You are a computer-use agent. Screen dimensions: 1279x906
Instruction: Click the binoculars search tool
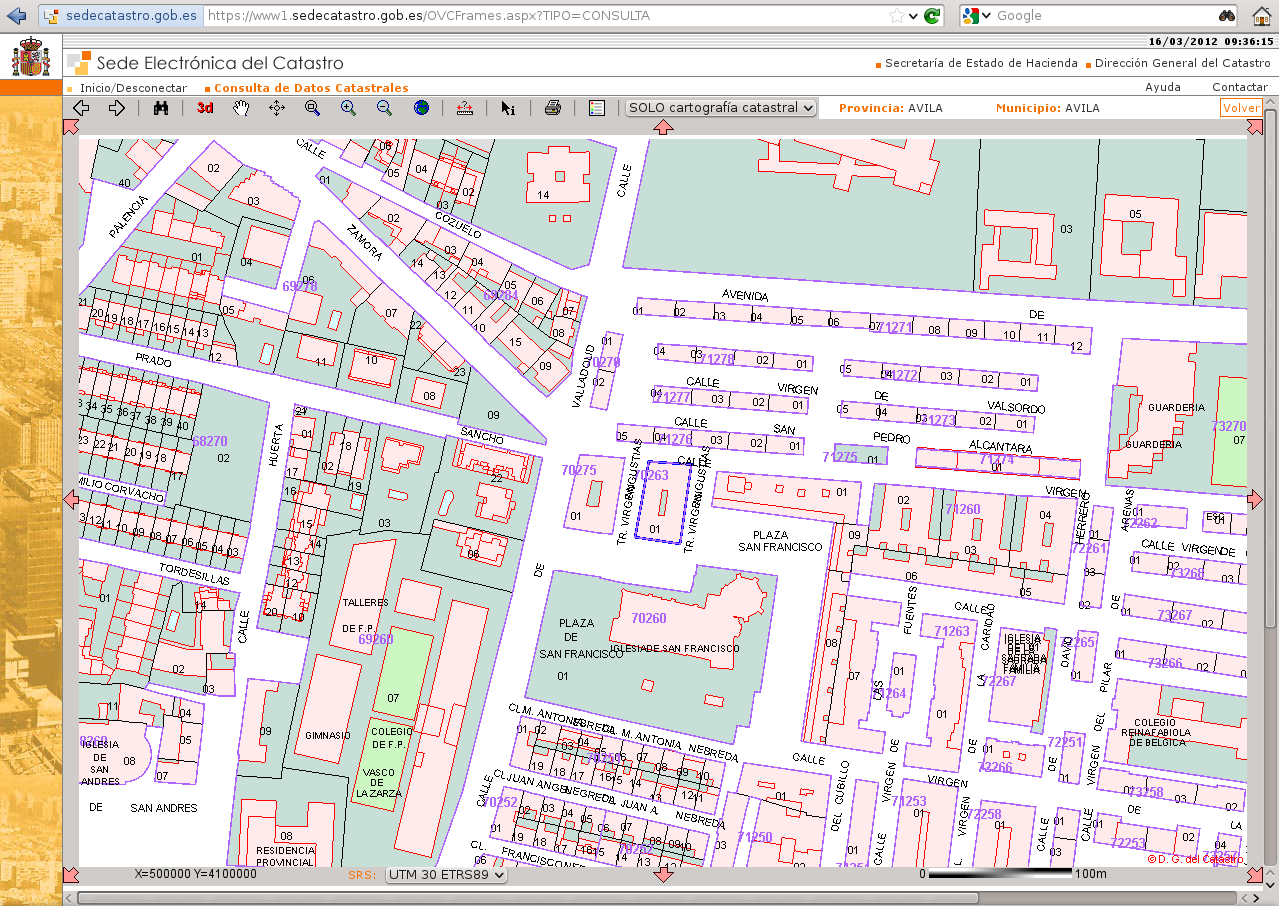point(161,108)
